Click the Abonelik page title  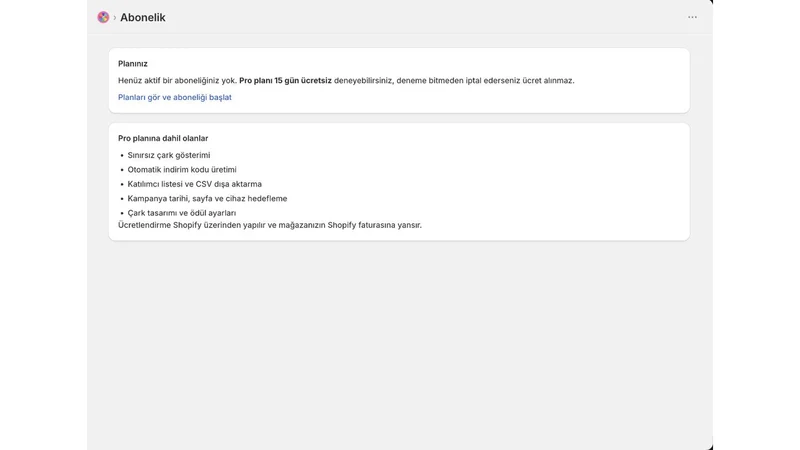click(x=143, y=18)
